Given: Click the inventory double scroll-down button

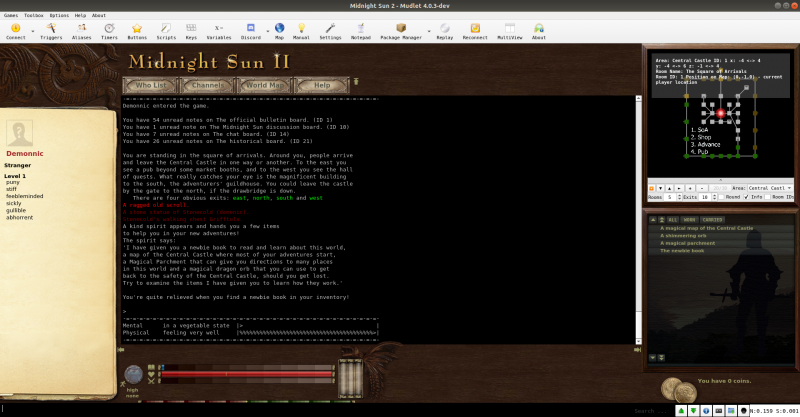Looking at the screenshot, I should [661, 358].
